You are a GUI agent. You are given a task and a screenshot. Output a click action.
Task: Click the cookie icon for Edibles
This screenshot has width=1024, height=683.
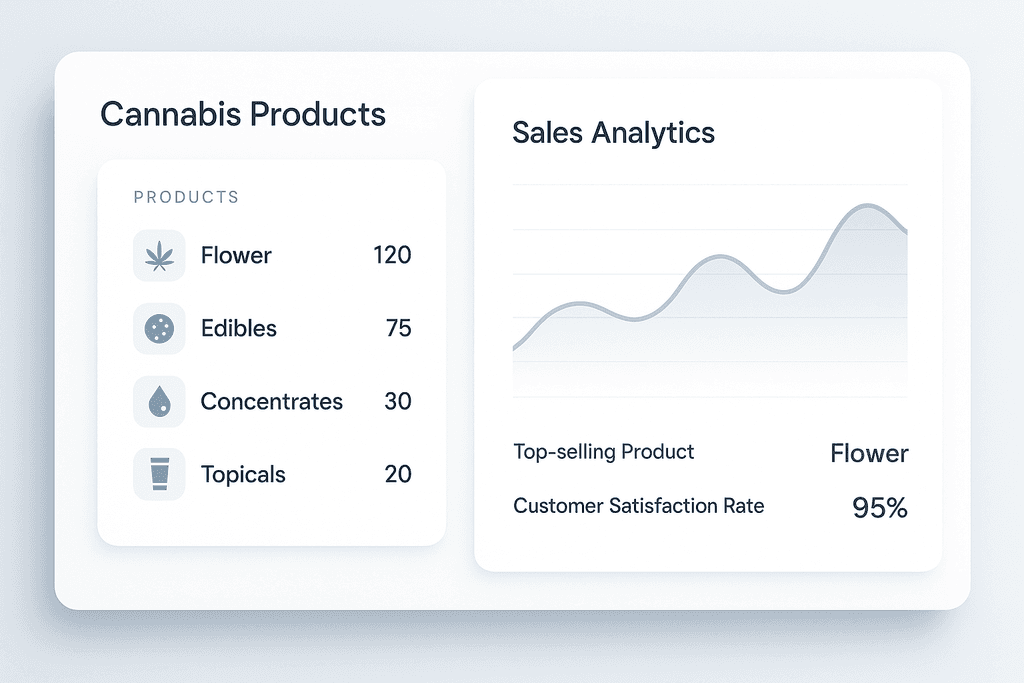pos(159,328)
